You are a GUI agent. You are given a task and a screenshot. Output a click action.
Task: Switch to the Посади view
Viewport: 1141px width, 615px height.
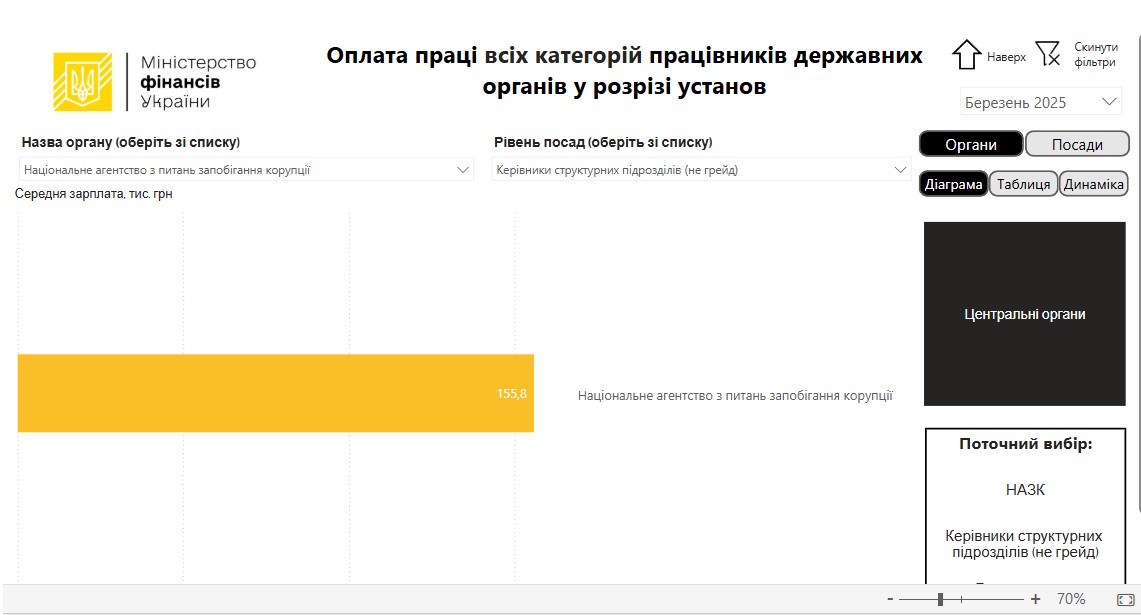pyautogui.click(x=1076, y=144)
